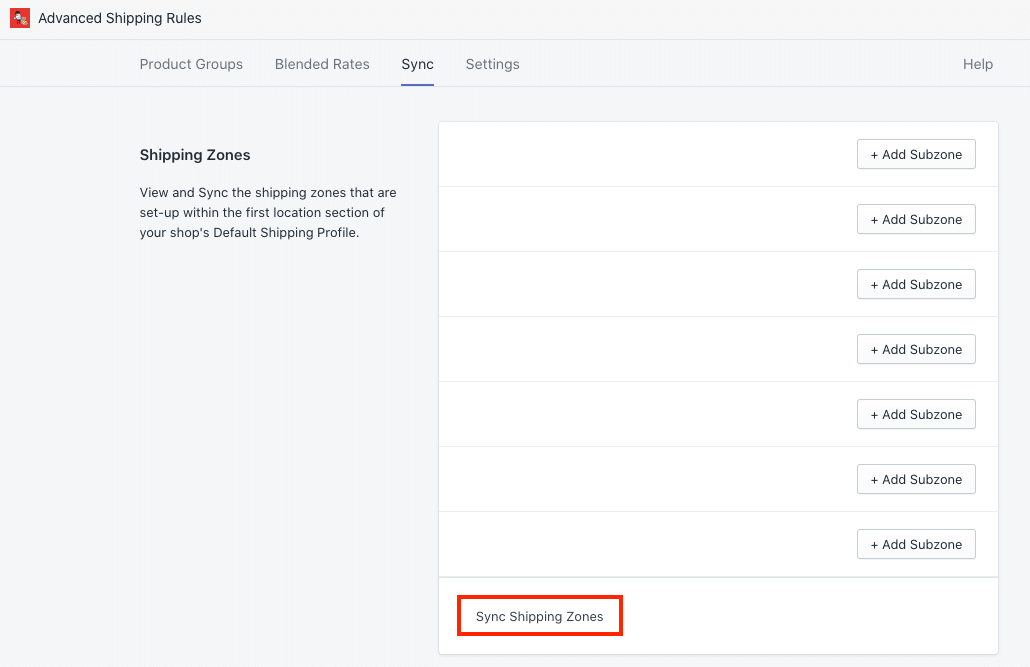Hit Add Subzone in the sixth zone row
1030x667 pixels.
[x=915, y=479]
